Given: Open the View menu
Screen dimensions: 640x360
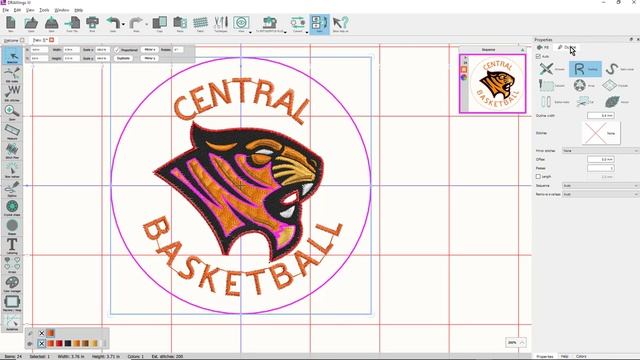Looking at the screenshot, I should click(30, 10).
